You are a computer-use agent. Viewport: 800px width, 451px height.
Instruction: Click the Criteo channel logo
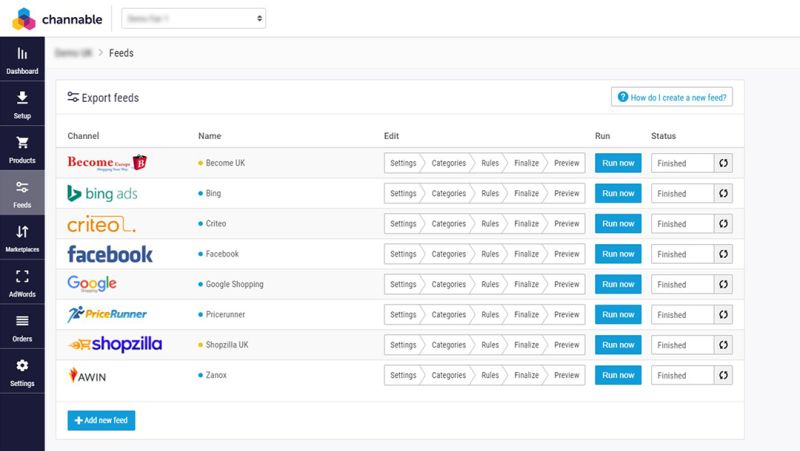102,224
